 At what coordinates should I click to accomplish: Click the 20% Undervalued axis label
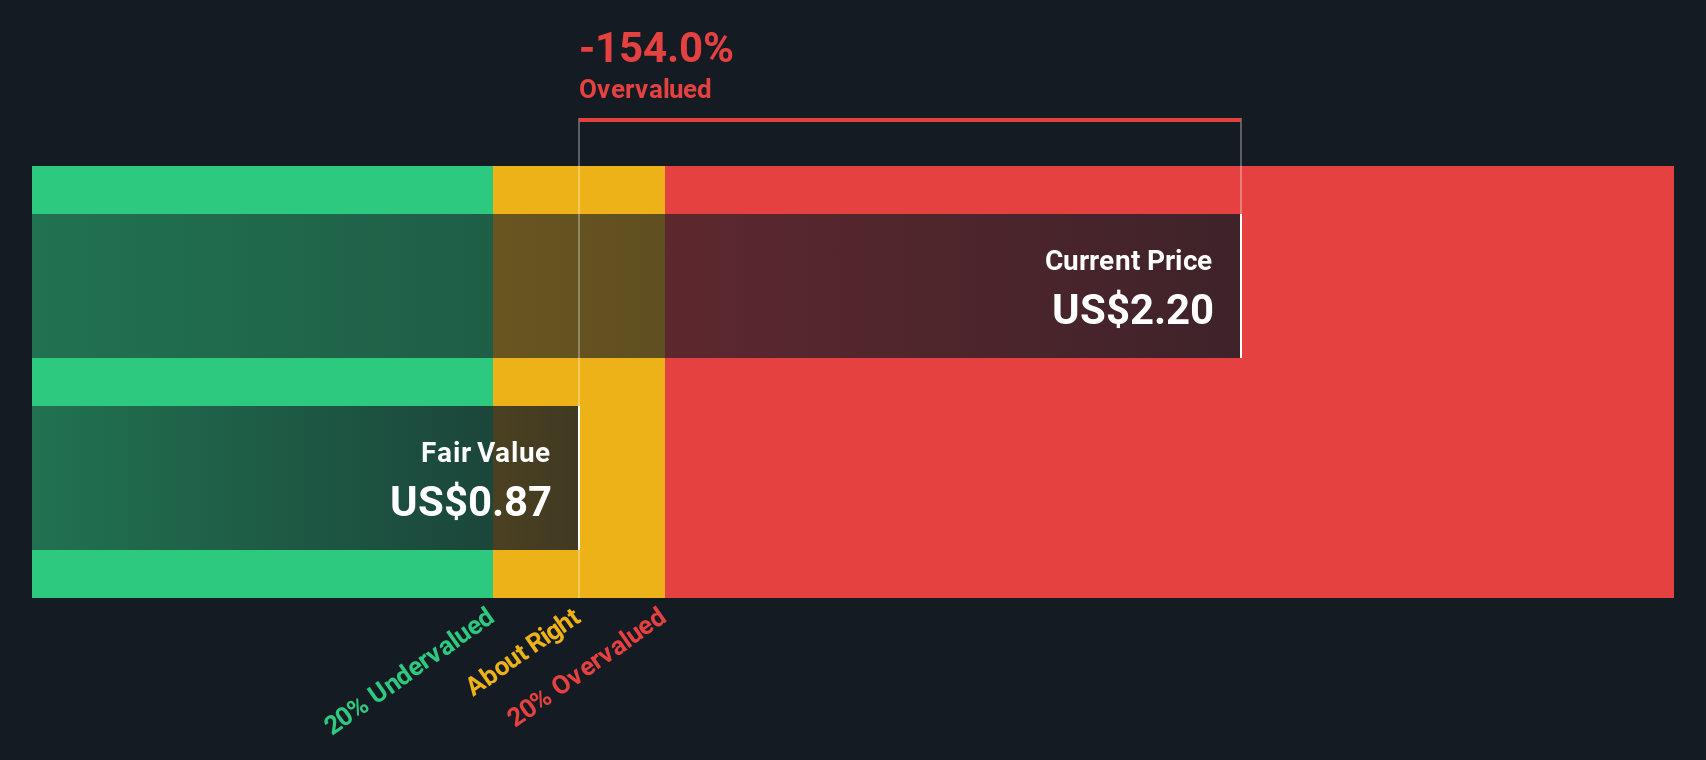[409, 669]
